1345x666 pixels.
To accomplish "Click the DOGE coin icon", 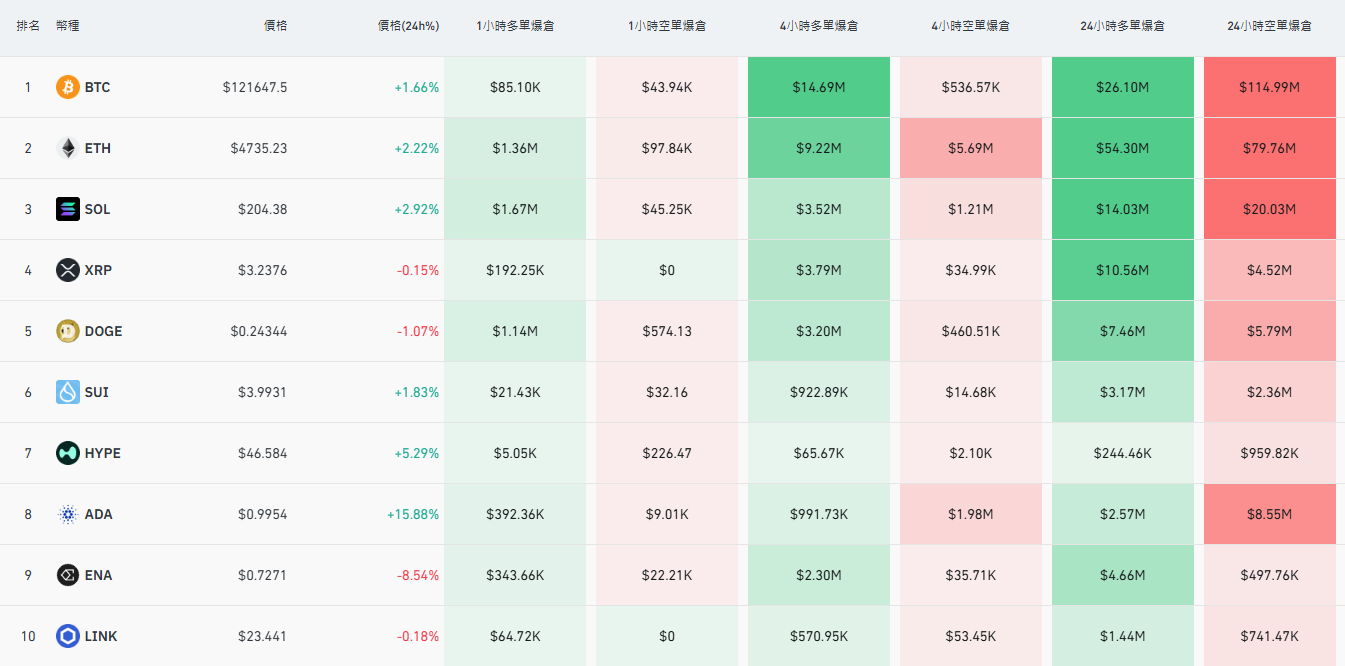I will click(x=68, y=331).
